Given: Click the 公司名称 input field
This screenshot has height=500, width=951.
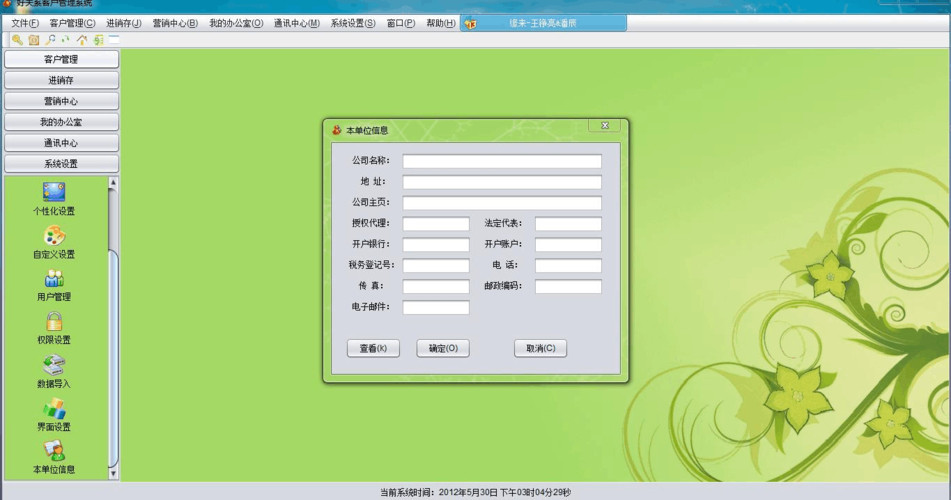Looking at the screenshot, I should pyautogui.click(x=502, y=161).
